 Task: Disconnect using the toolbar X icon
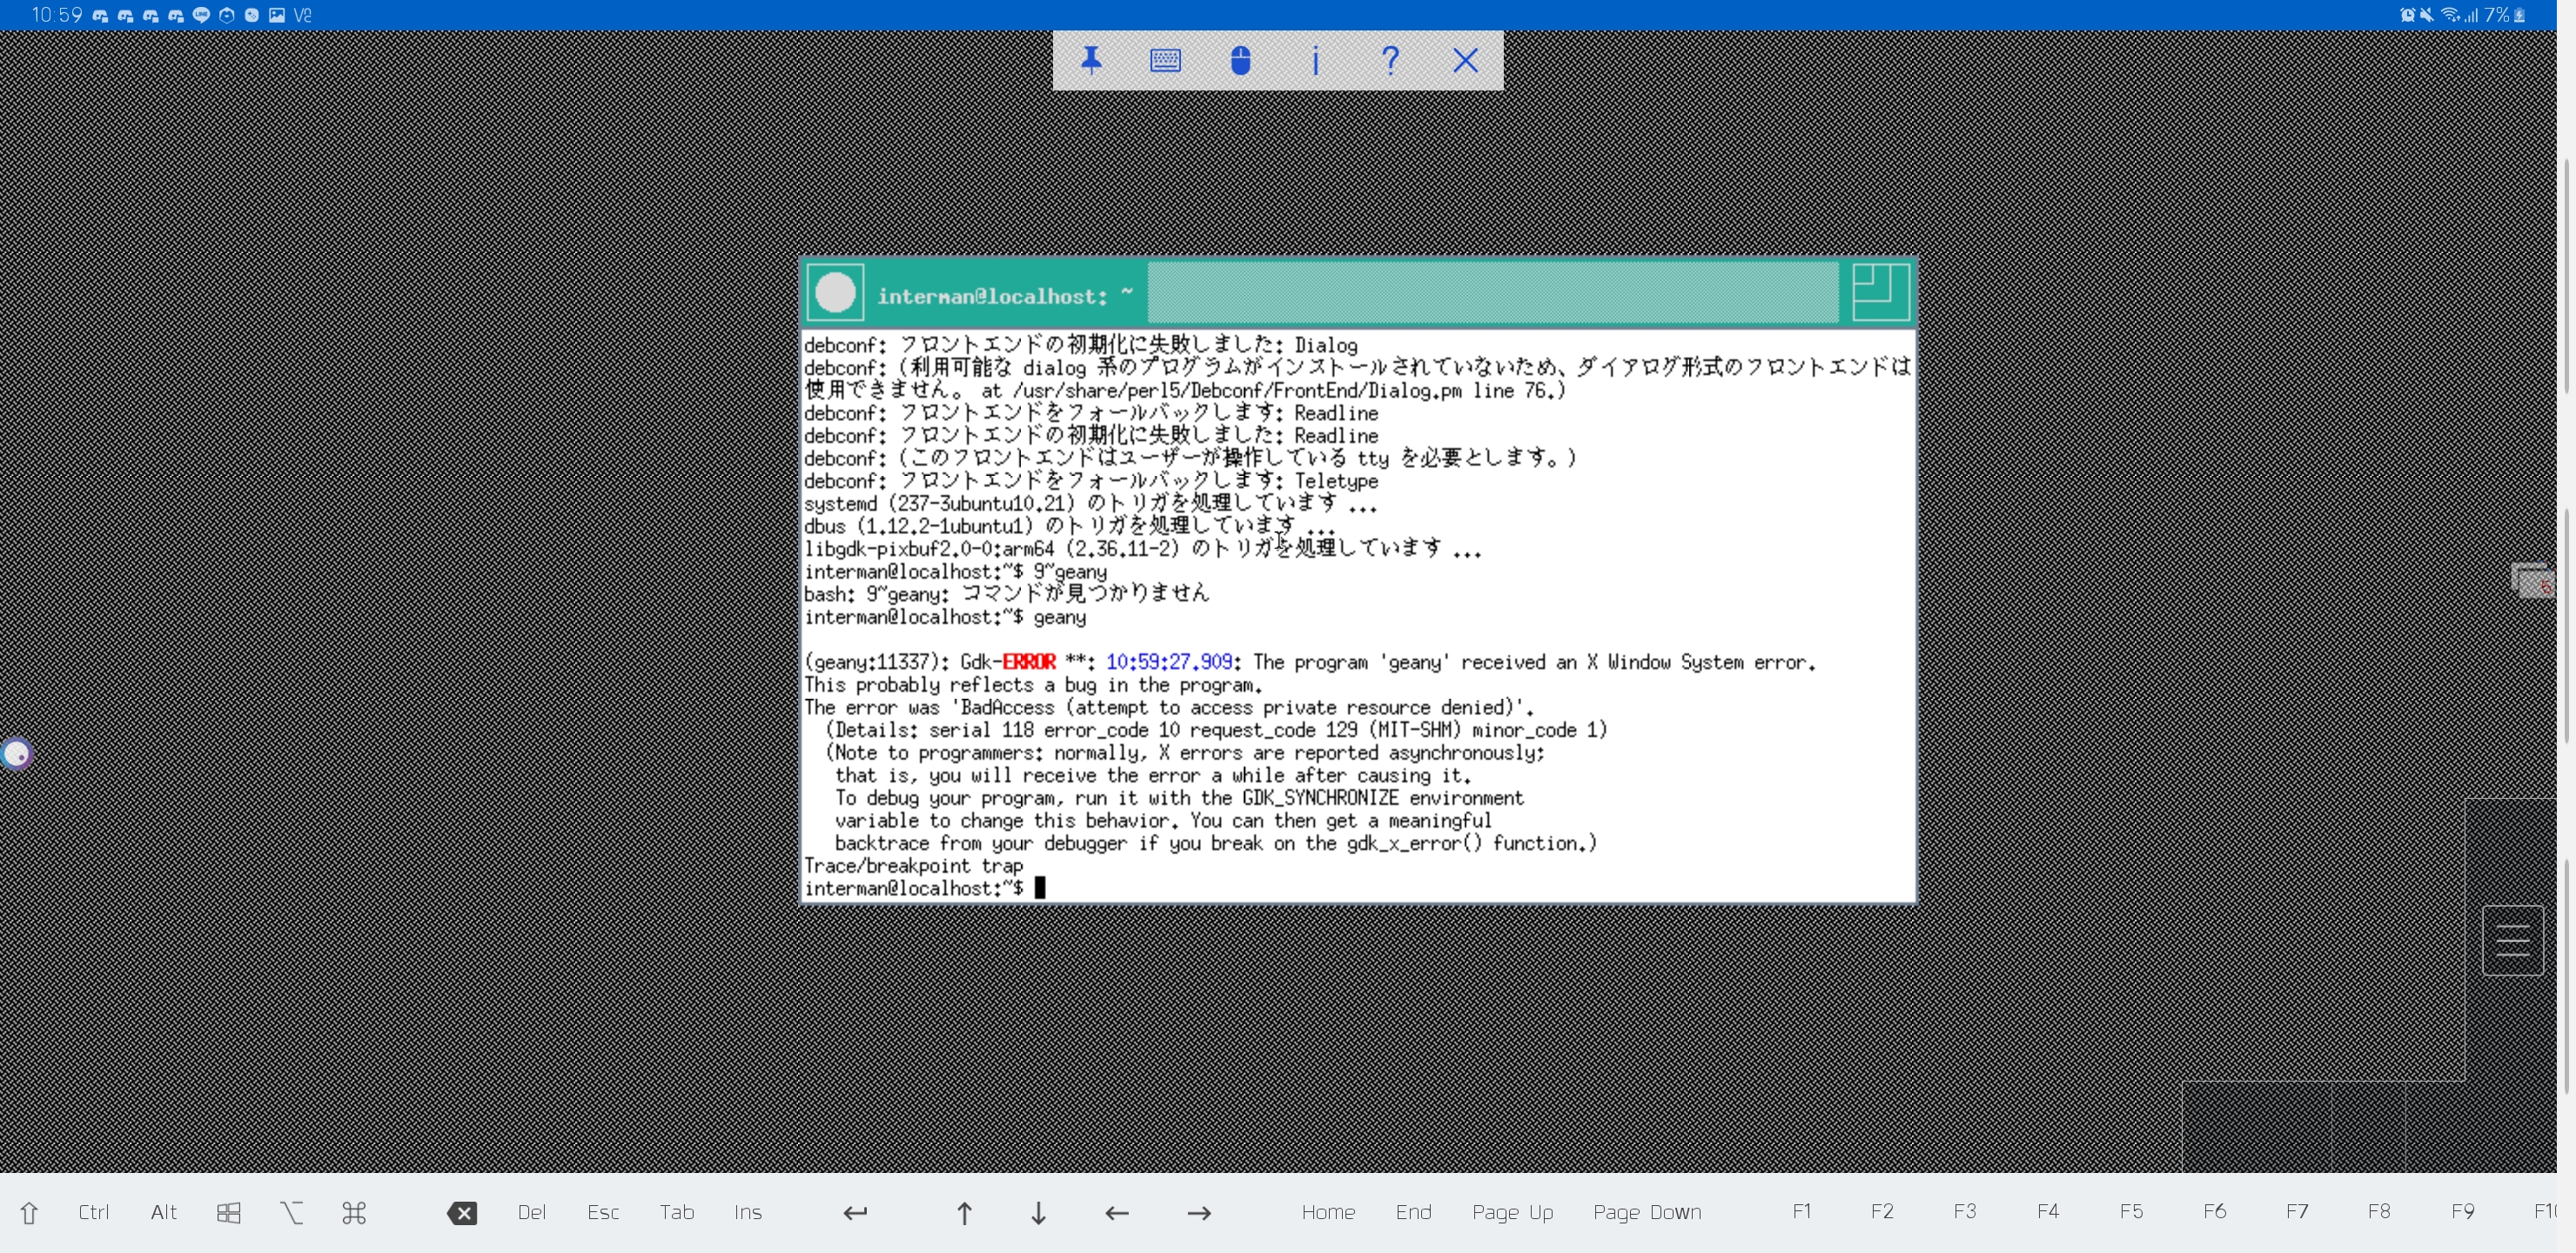pos(1465,61)
